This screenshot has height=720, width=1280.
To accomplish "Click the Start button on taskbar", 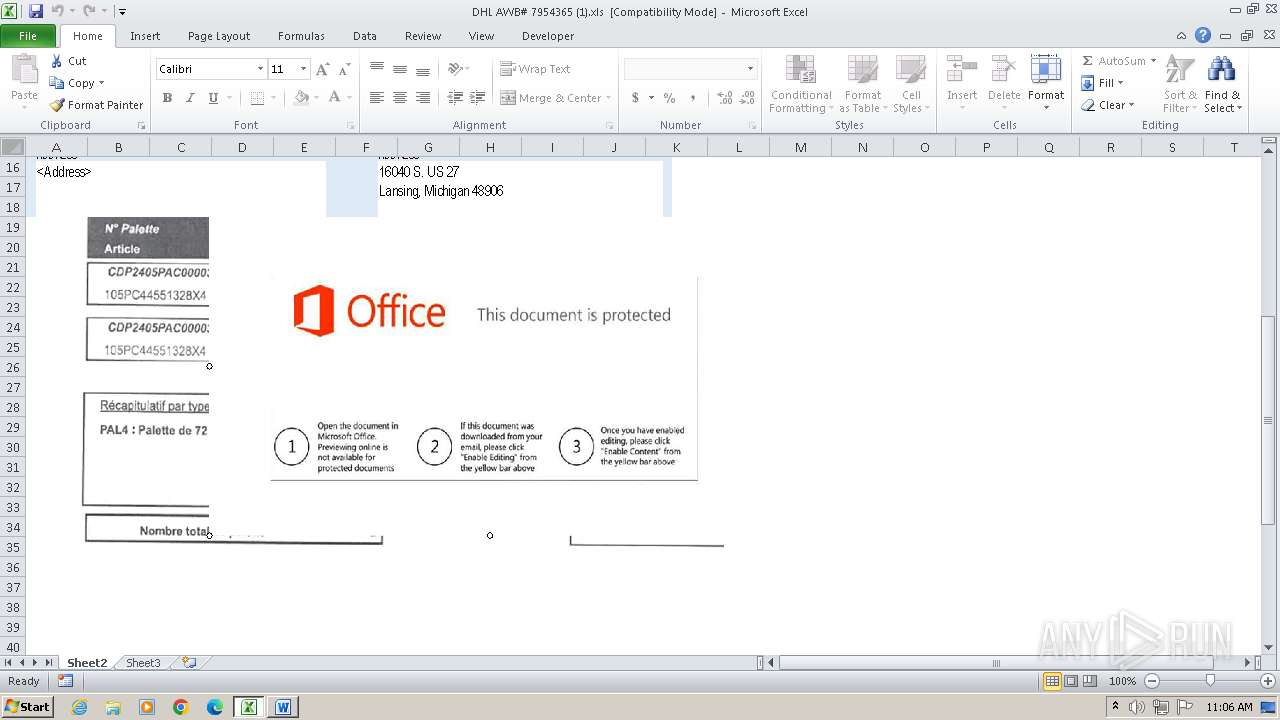I will [x=27, y=707].
